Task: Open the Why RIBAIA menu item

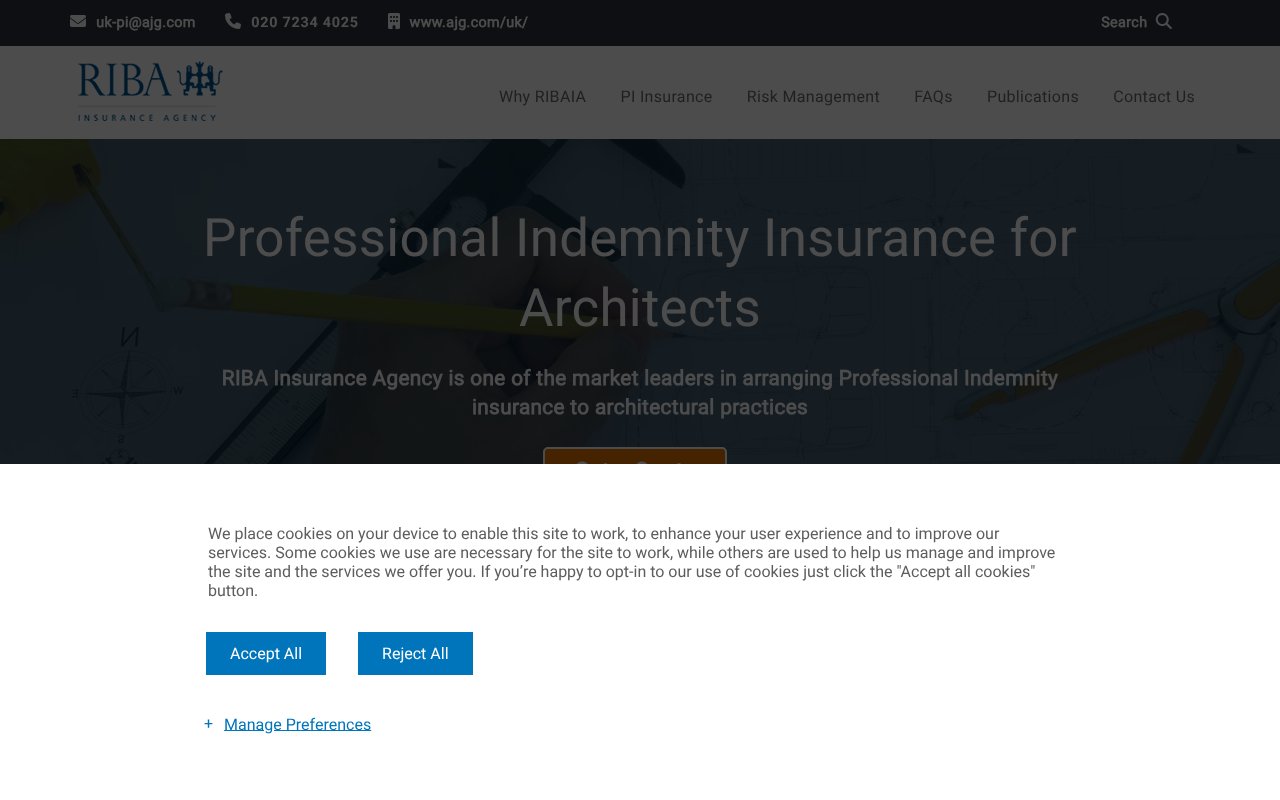Action: pyautogui.click(x=542, y=96)
